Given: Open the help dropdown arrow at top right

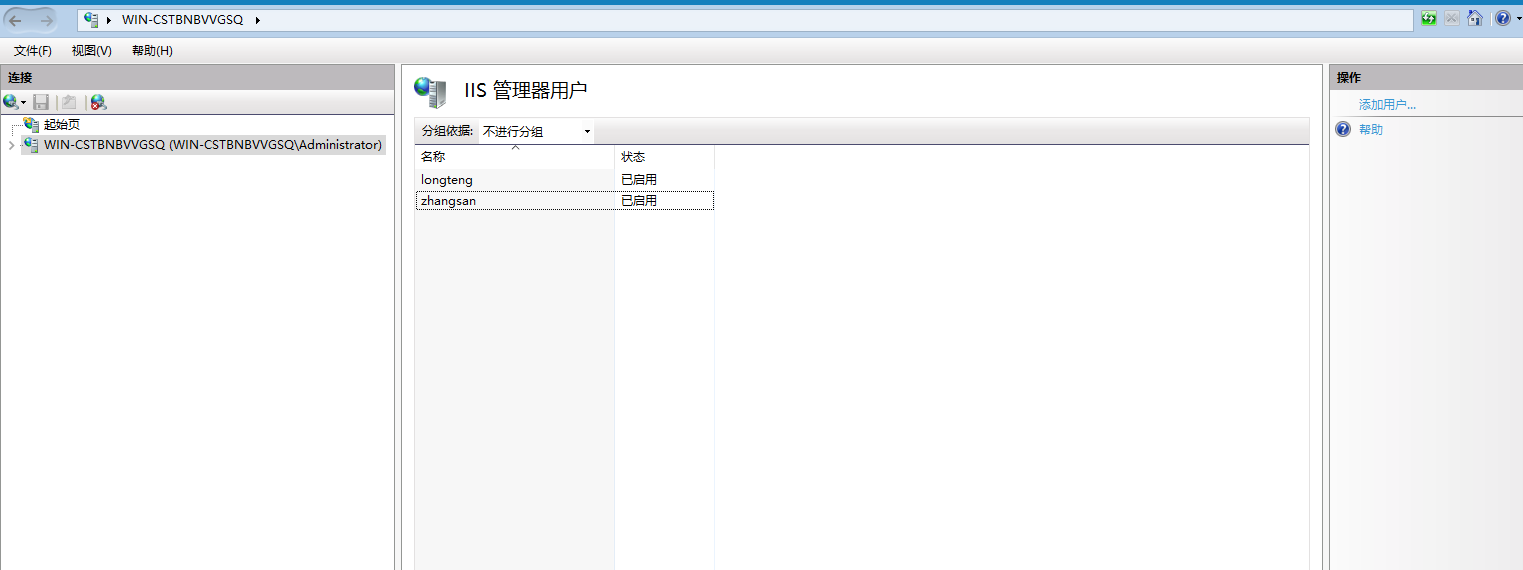Looking at the screenshot, I should (1518, 19).
